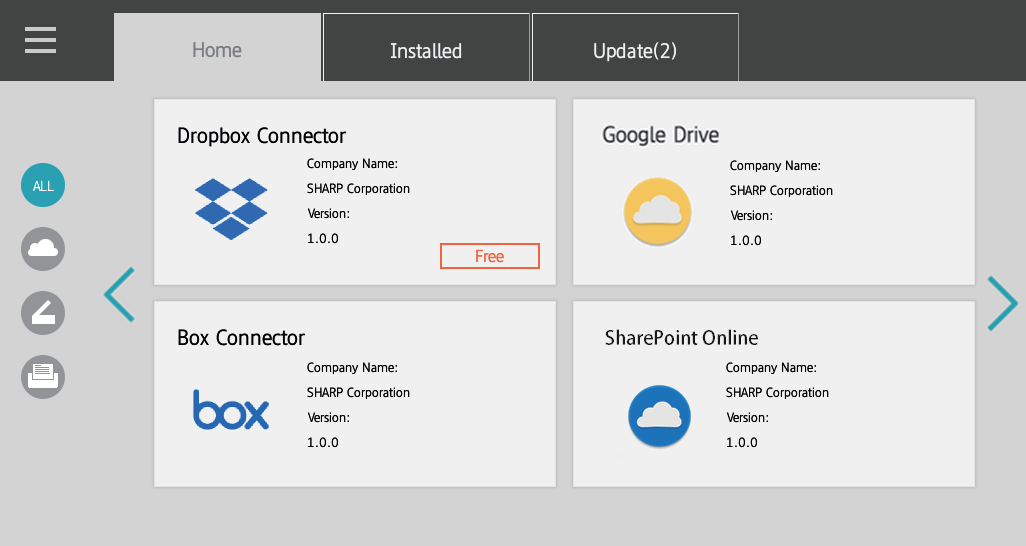The width and height of the screenshot is (1026, 546).
Task: Click version 1.0.0 in Dropbox Connector card
Action: coord(323,238)
